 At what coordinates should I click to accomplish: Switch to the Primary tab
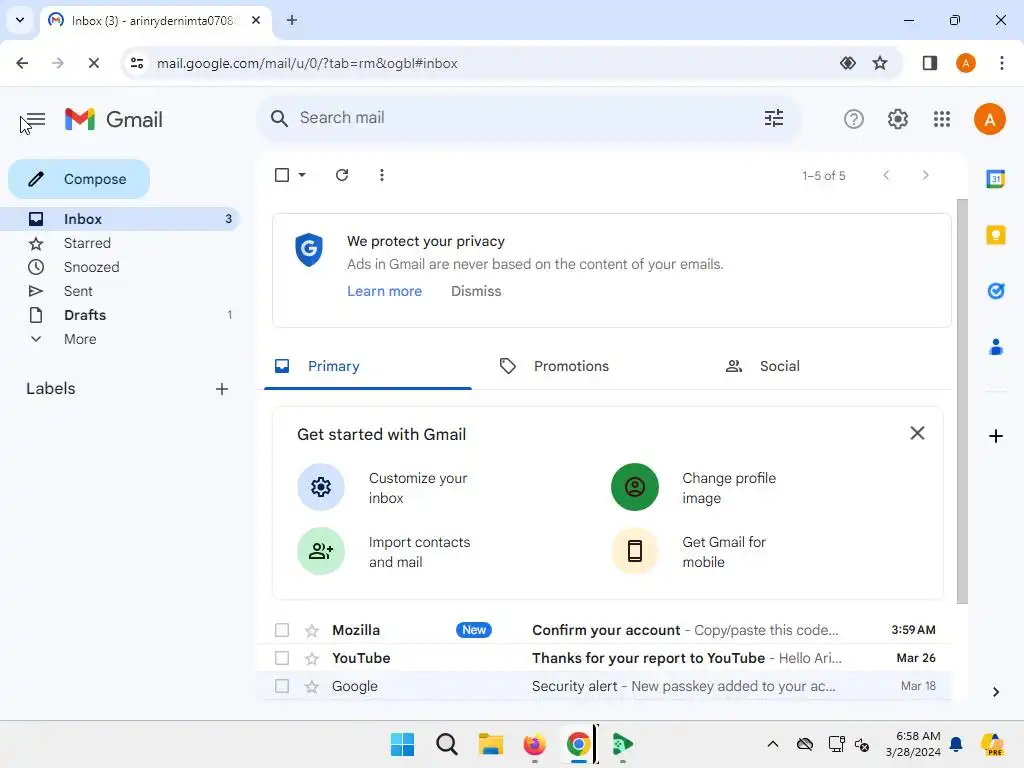click(x=368, y=366)
